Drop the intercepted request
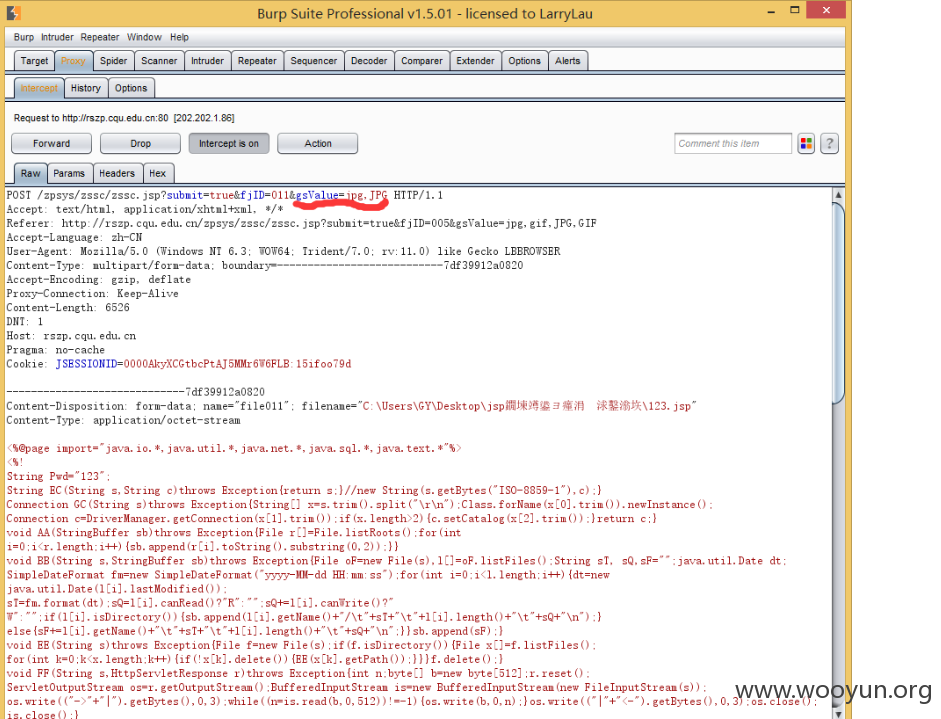The image size is (941, 719). click(140, 143)
